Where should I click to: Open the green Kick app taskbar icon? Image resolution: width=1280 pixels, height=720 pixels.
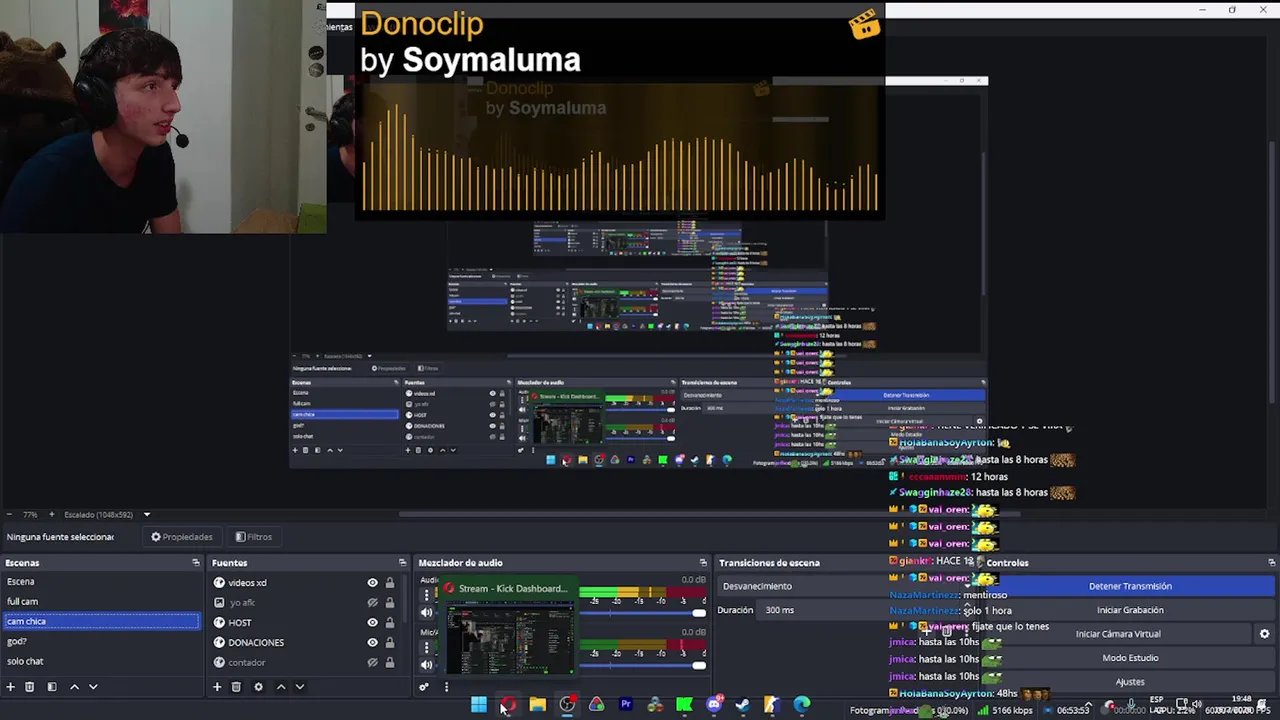pyautogui.click(x=684, y=705)
